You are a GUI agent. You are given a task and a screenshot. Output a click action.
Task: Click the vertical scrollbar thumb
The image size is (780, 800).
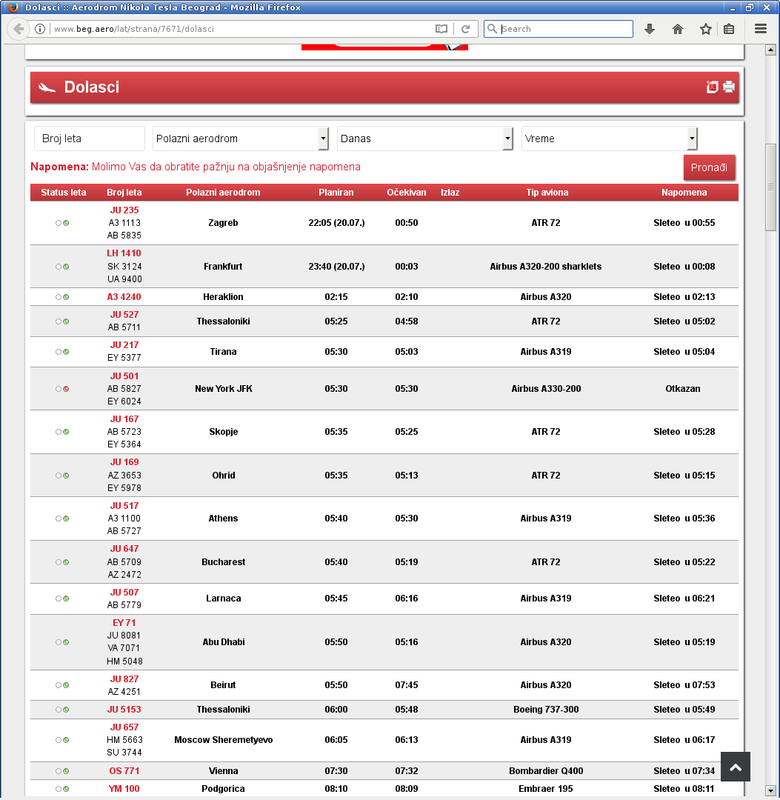click(x=771, y=187)
